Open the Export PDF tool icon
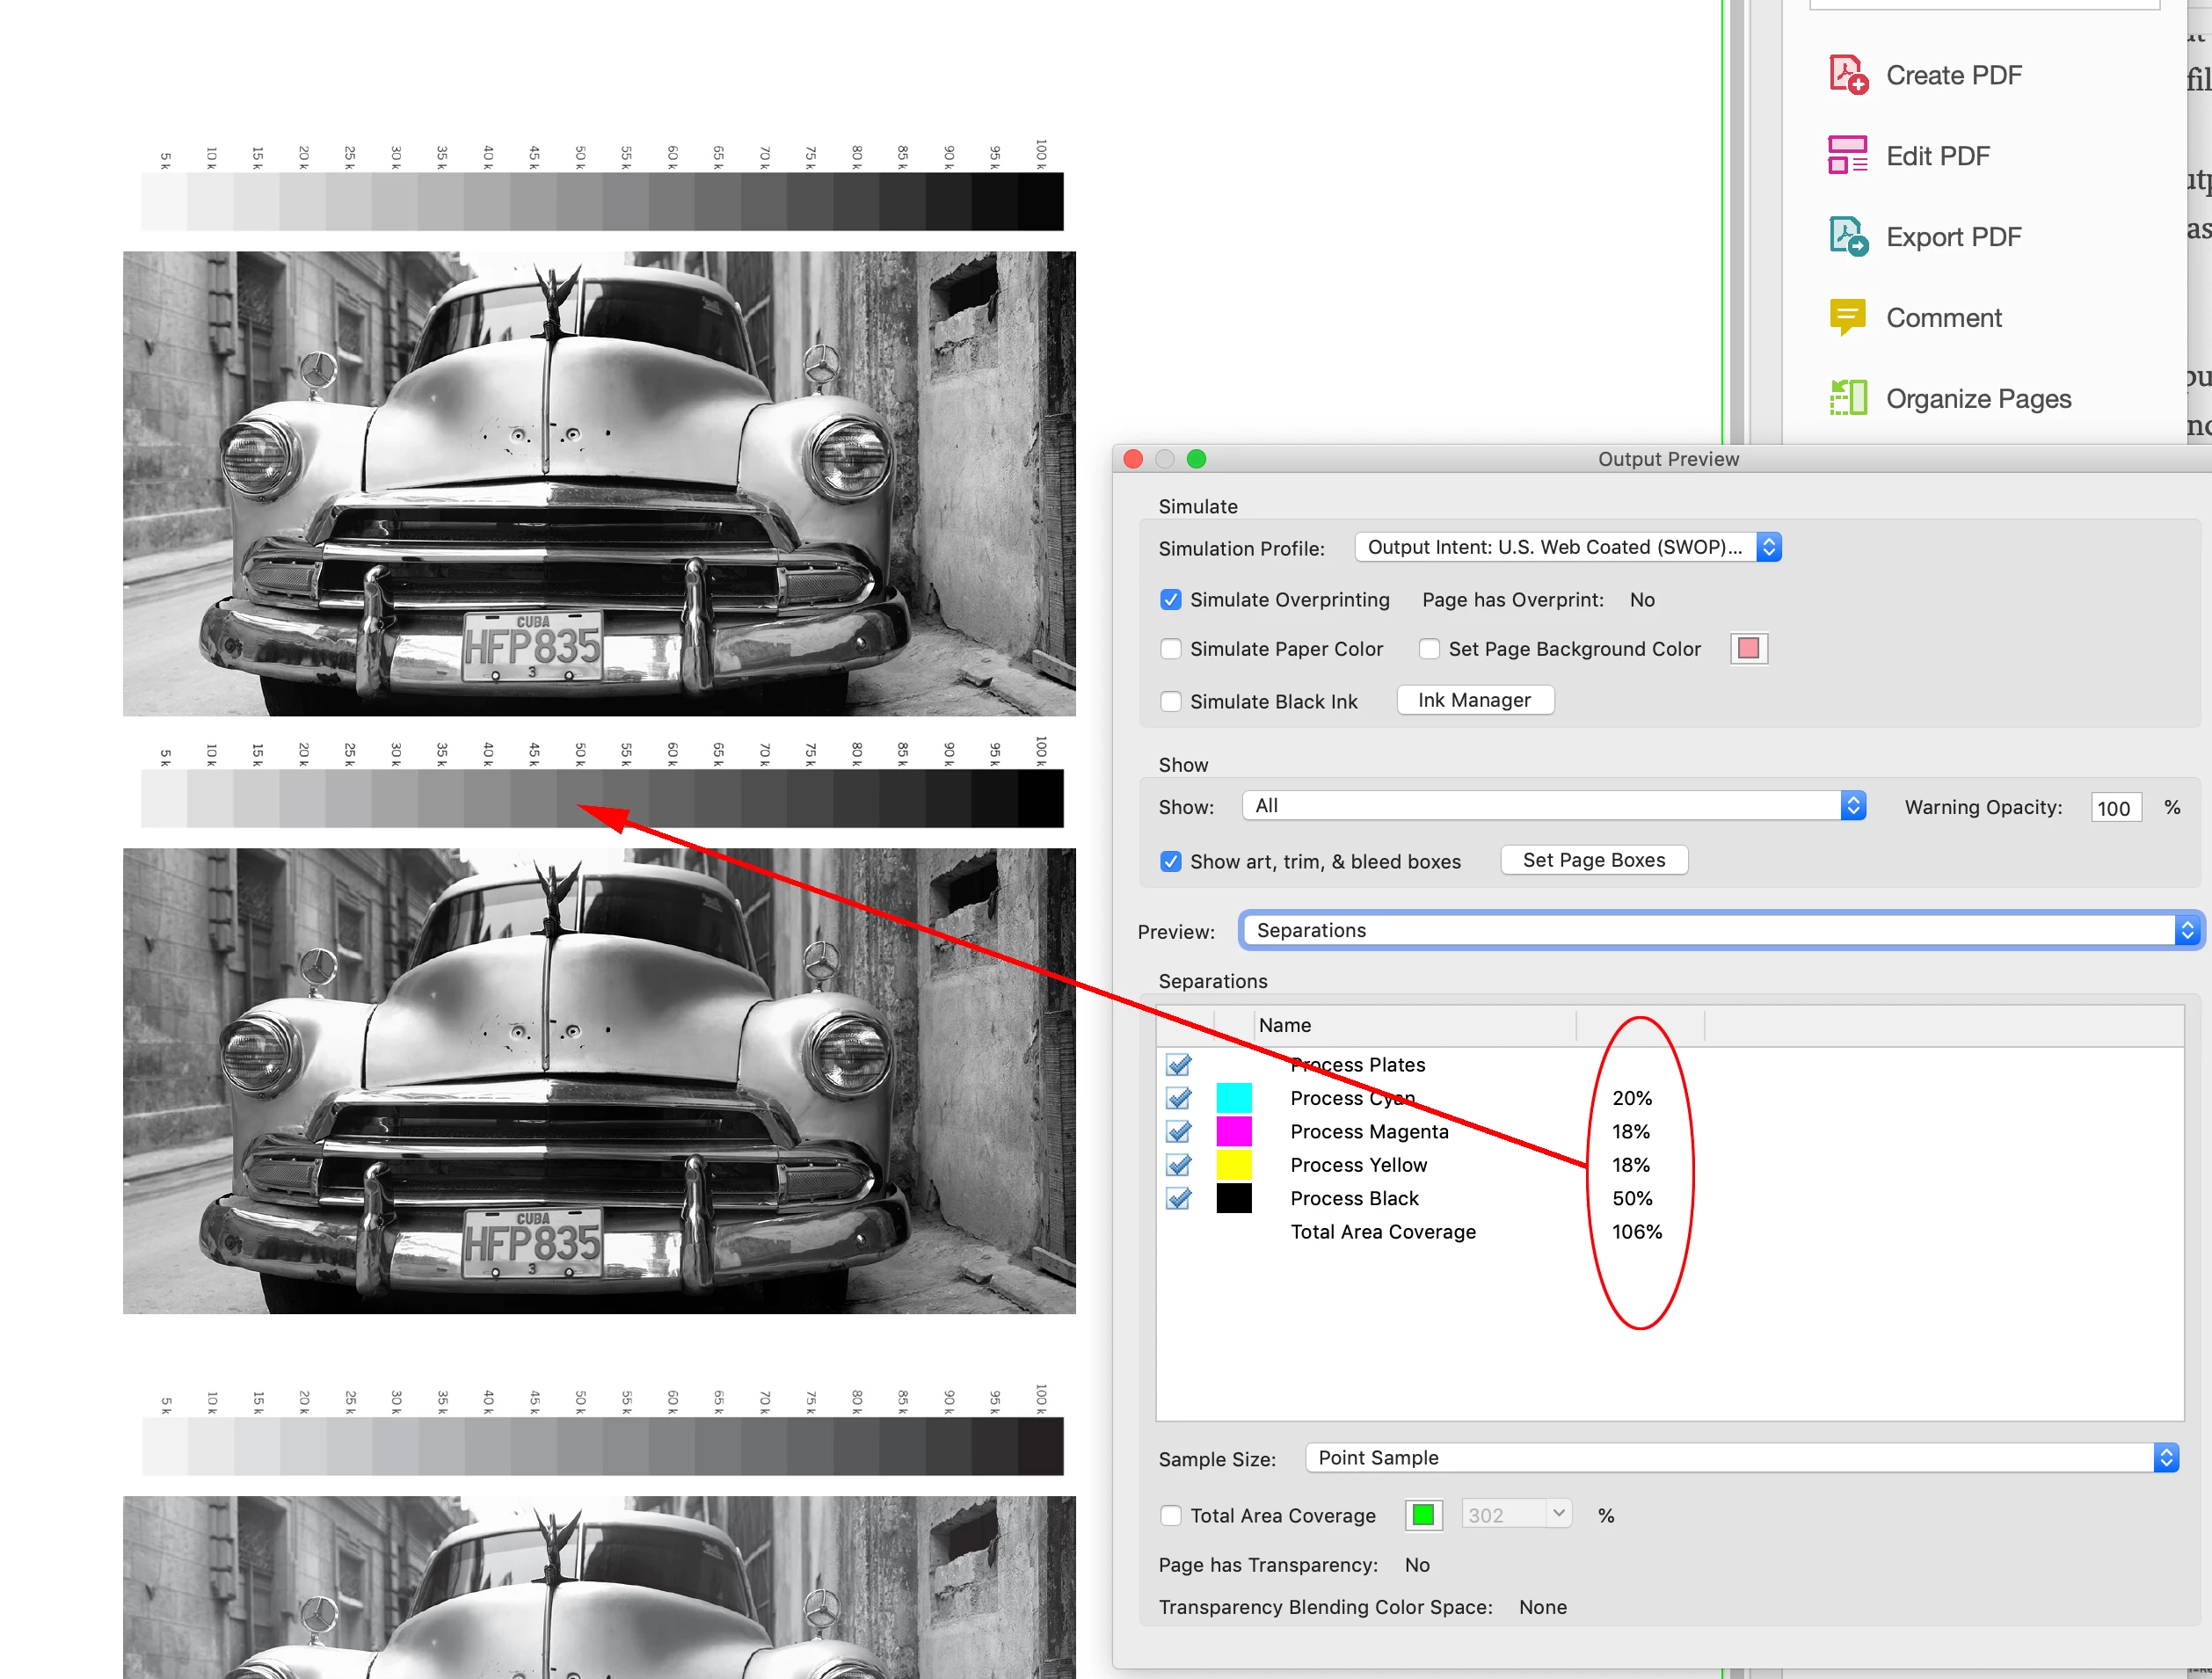Viewport: 2212px width, 1679px height. (1847, 237)
